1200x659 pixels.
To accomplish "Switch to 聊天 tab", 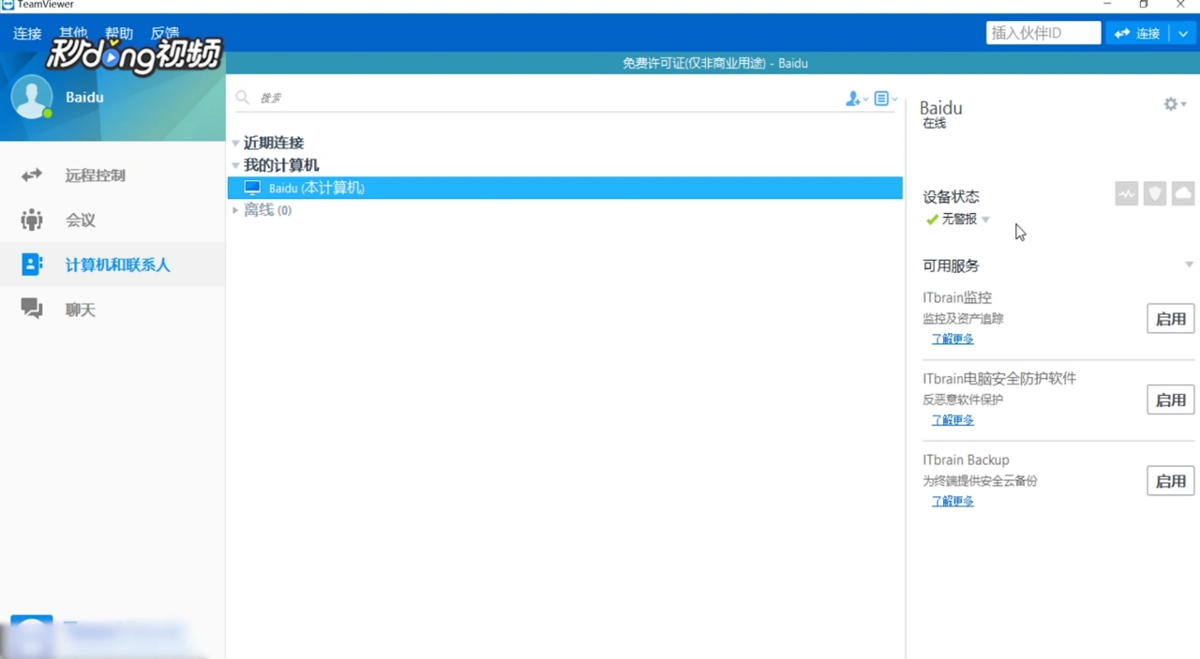I will point(112,310).
